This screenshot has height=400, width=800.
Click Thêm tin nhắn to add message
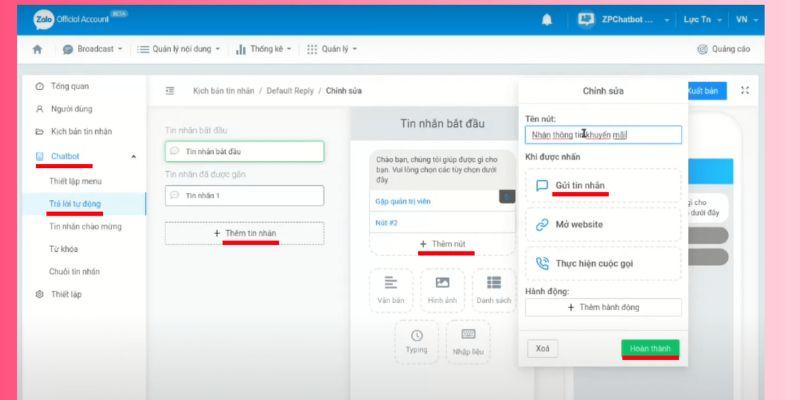pos(244,233)
